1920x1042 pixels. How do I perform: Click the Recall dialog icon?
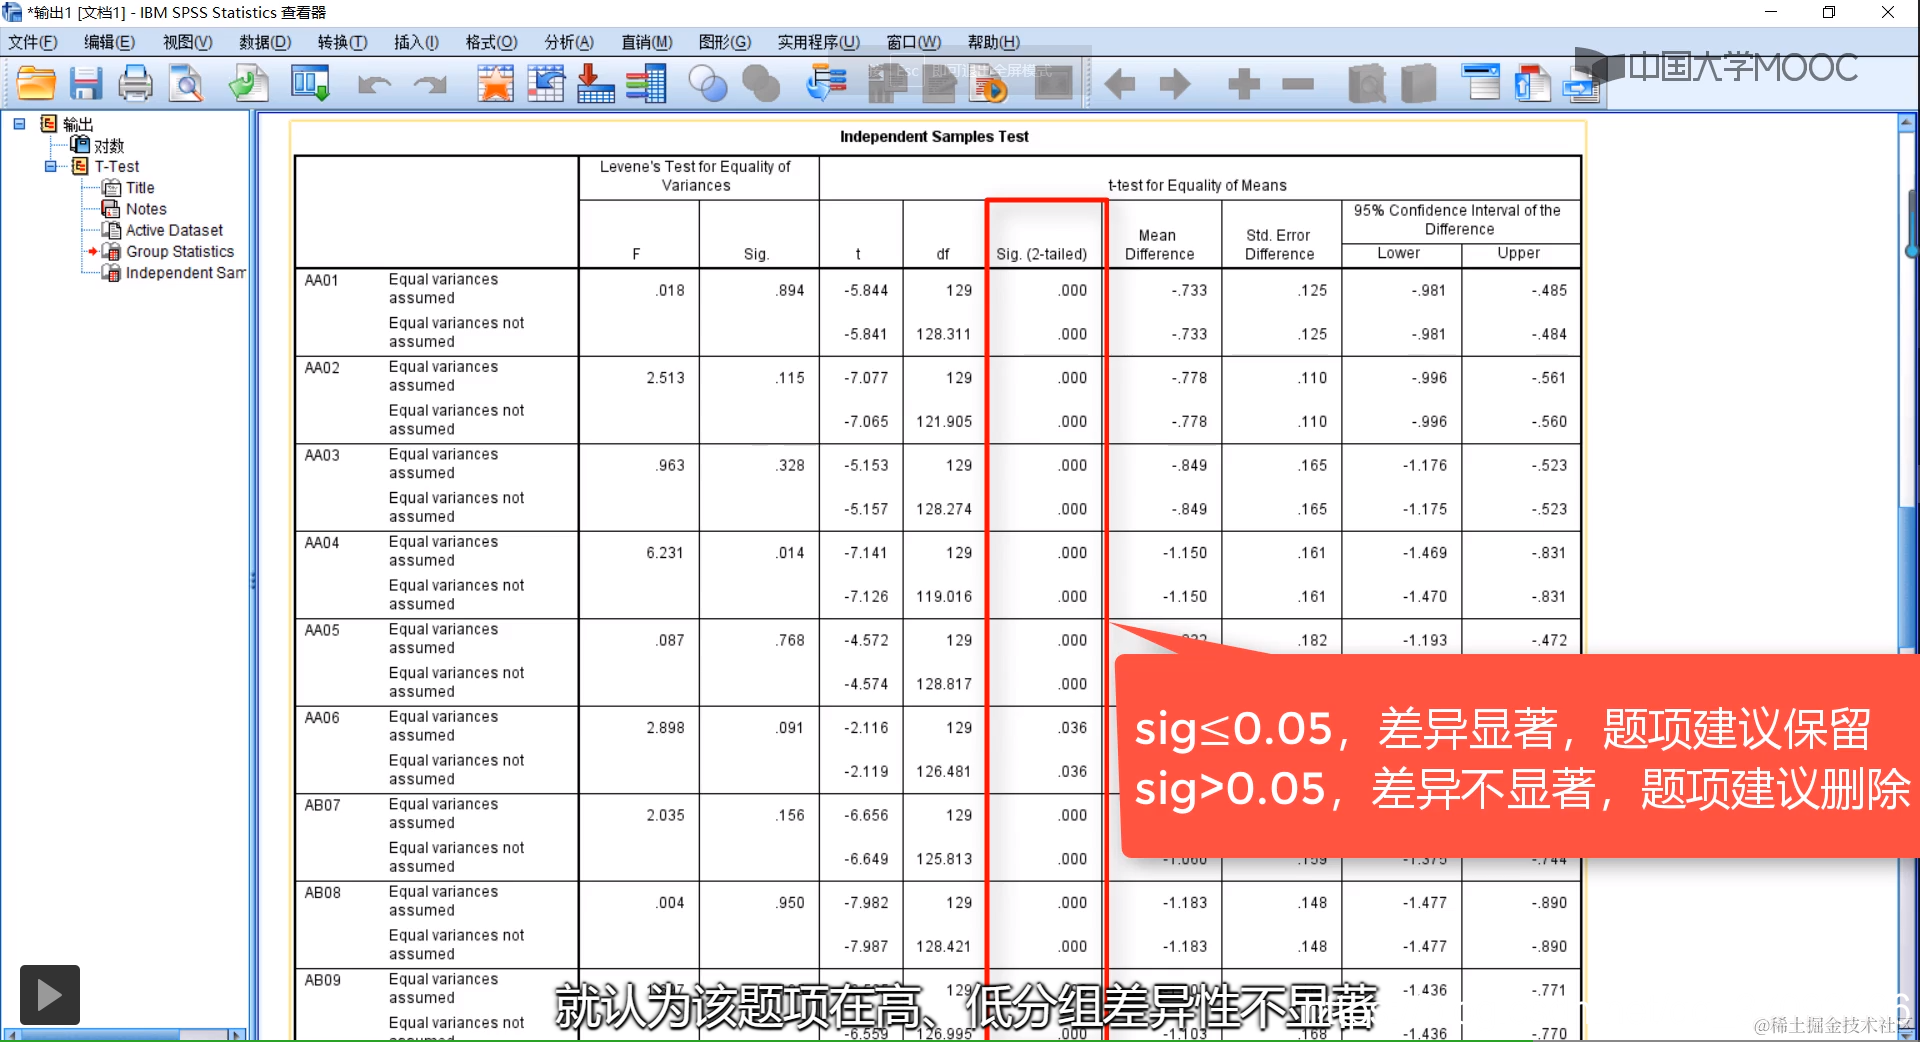(x=310, y=83)
